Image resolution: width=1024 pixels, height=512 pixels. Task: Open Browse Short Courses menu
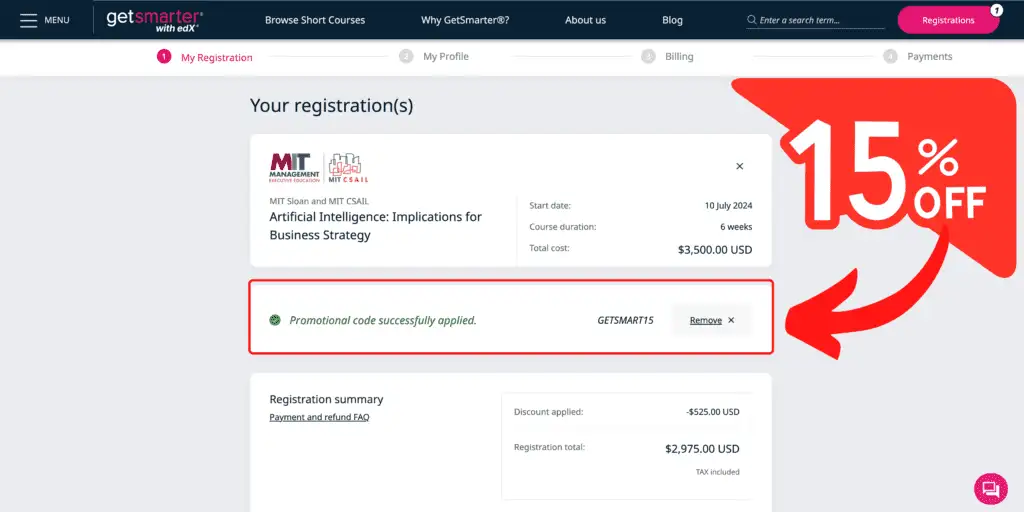tap(315, 20)
